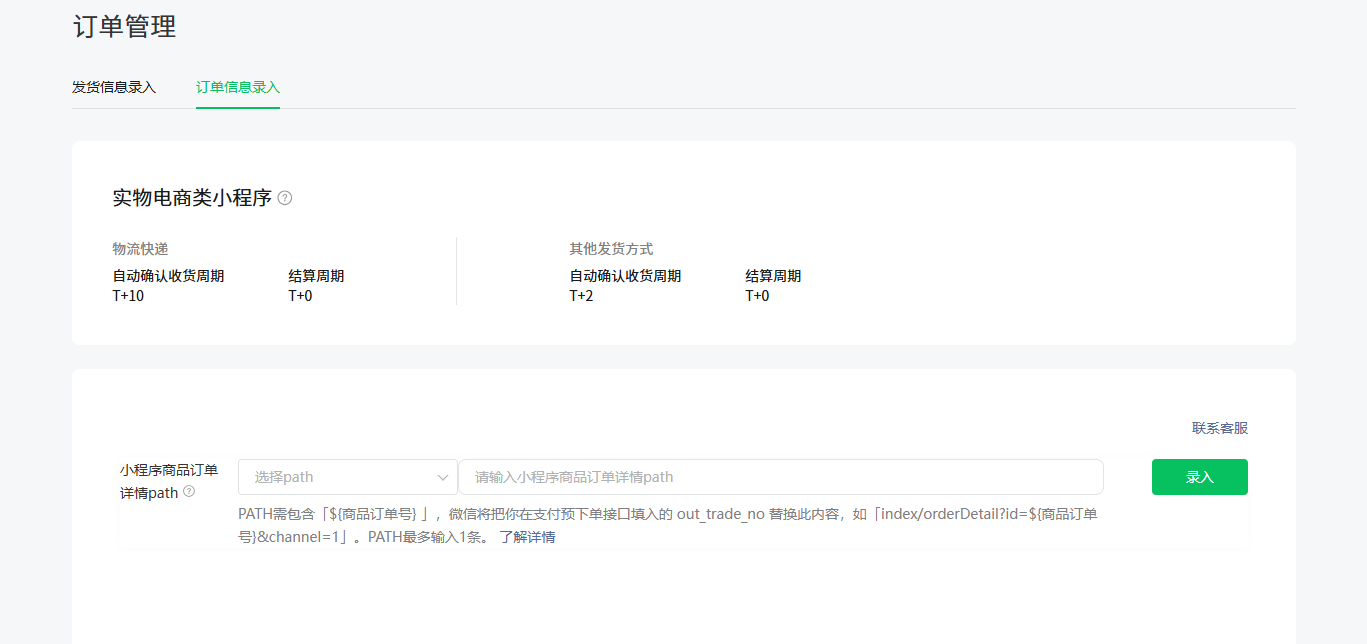Open the 联系客服 link
1367x644 pixels.
pos(1219,428)
